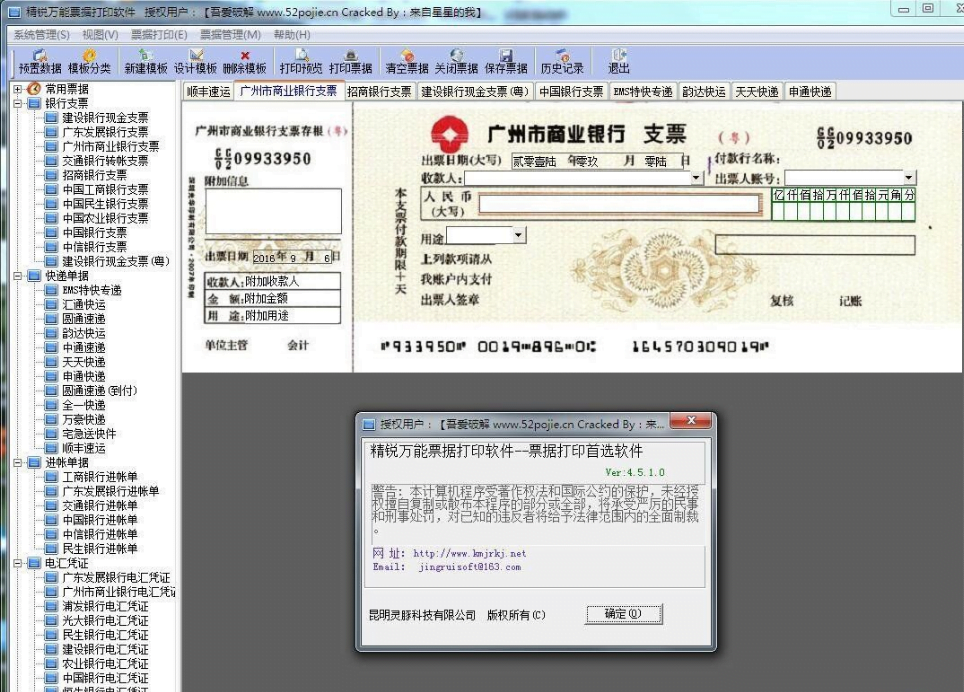Select 民生银行进帐单 in tree

[x=100, y=549]
